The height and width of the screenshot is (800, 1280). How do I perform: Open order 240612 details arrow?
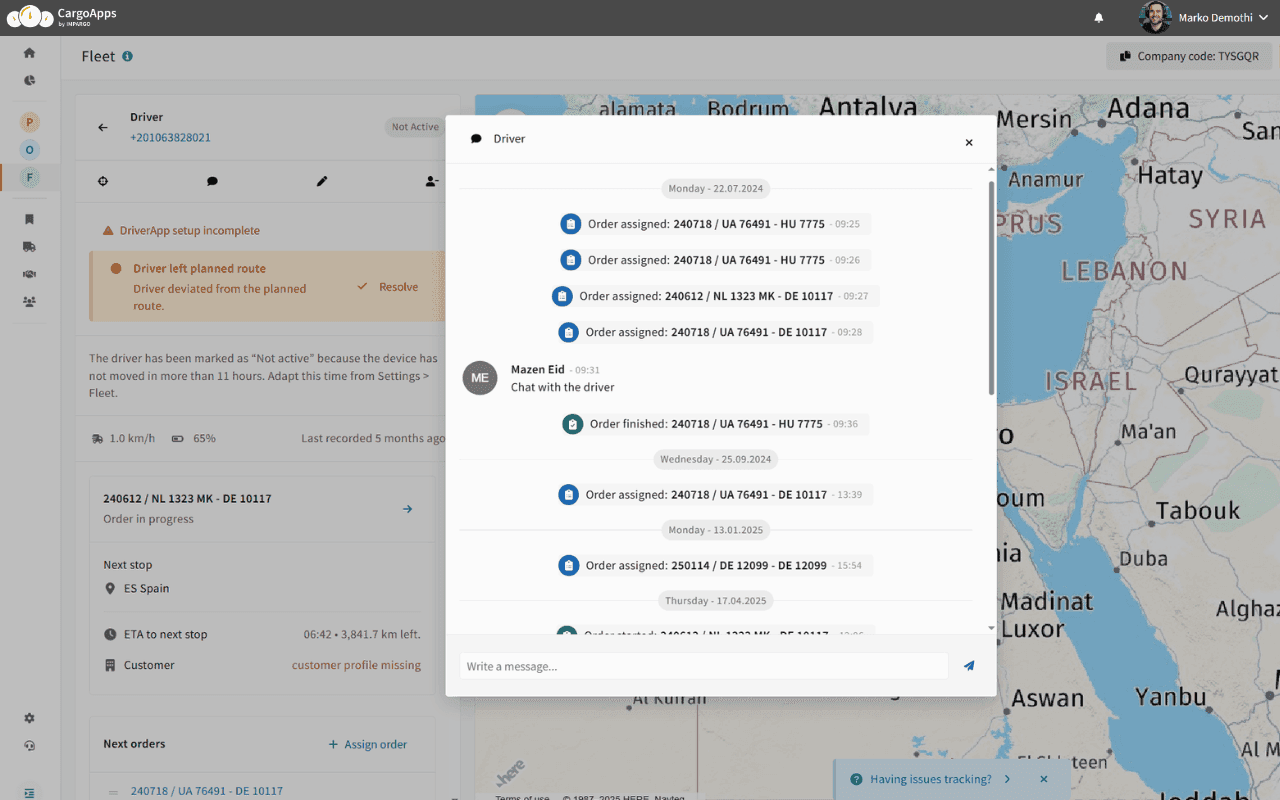(x=407, y=509)
